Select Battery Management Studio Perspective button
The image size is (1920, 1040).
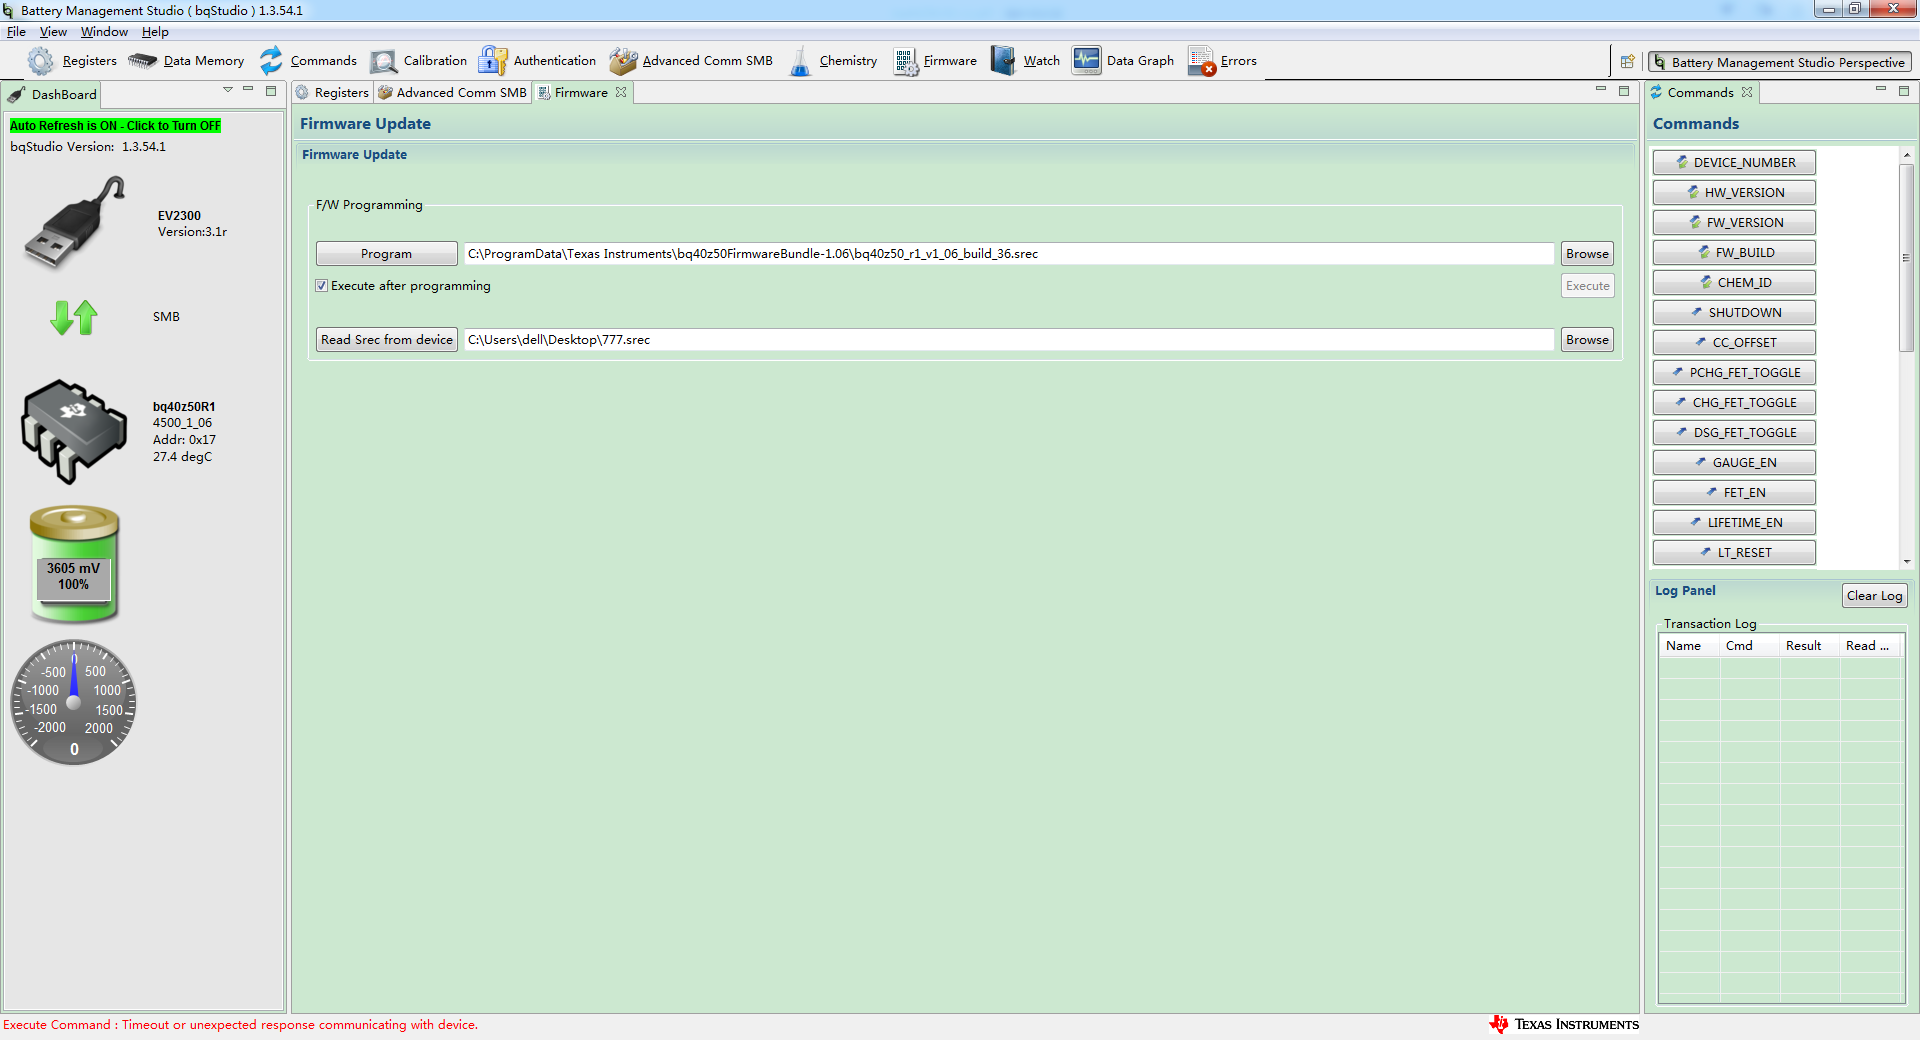click(1780, 62)
